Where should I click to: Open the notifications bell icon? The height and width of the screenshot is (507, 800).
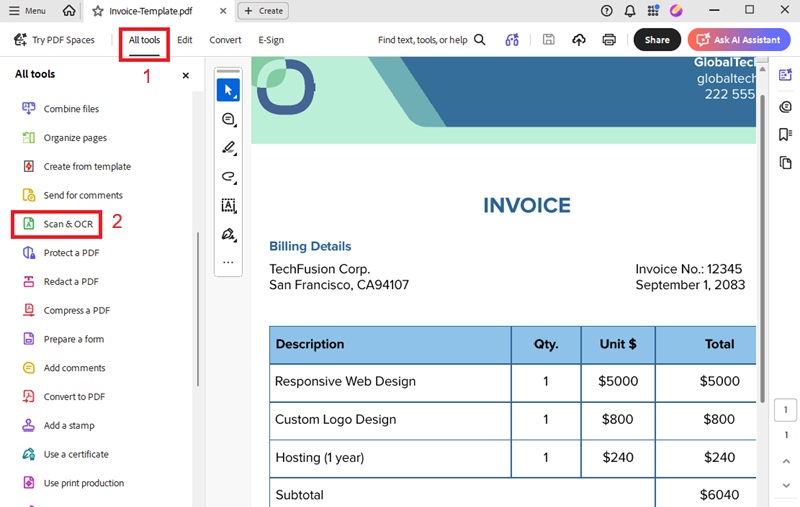[630, 11]
